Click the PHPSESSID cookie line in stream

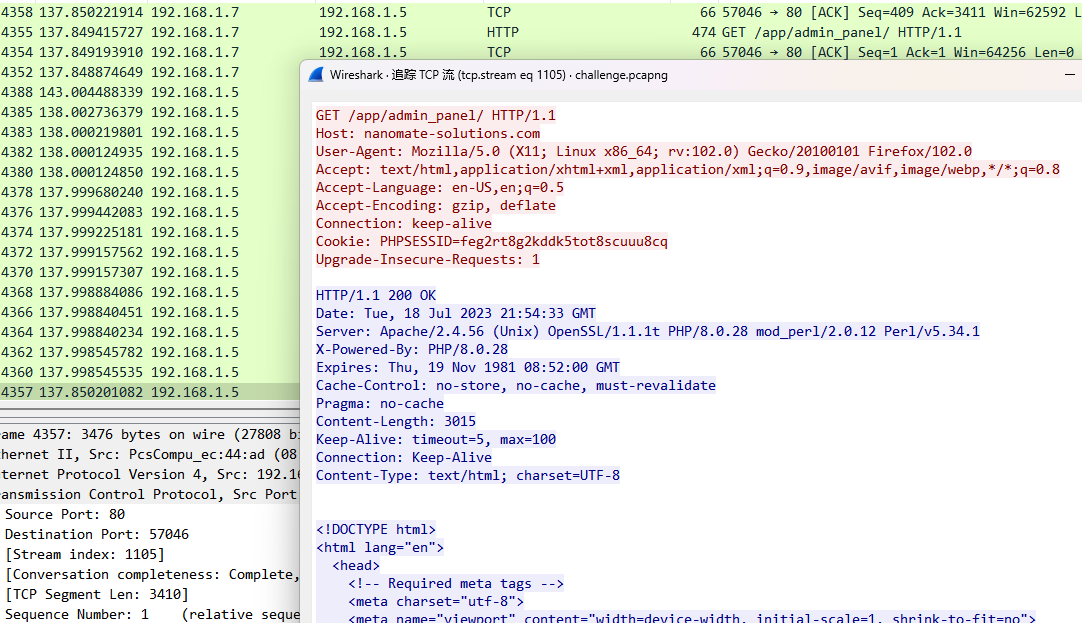[491, 241]
